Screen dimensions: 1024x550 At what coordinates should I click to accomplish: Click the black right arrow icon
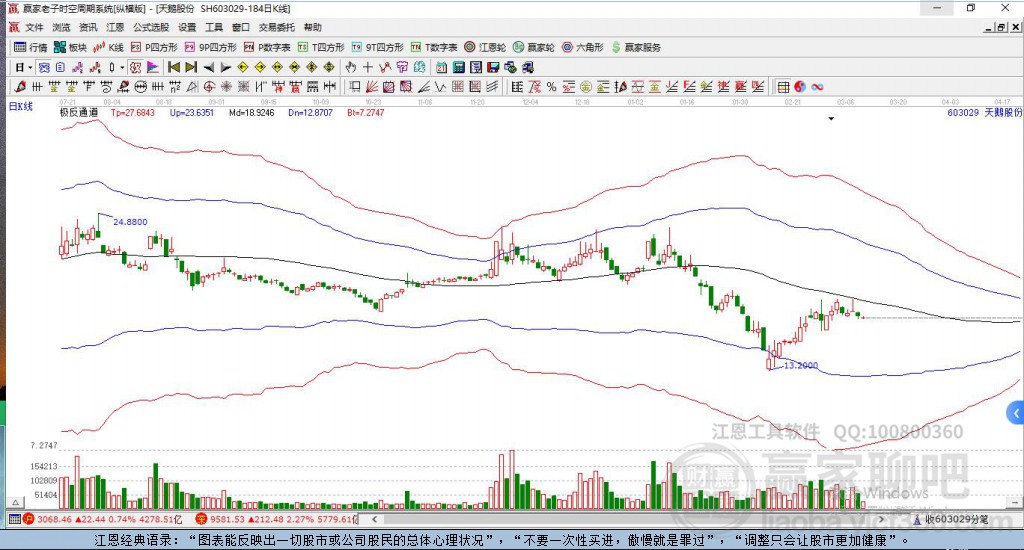pyautogui.click(x=225, y=67)
